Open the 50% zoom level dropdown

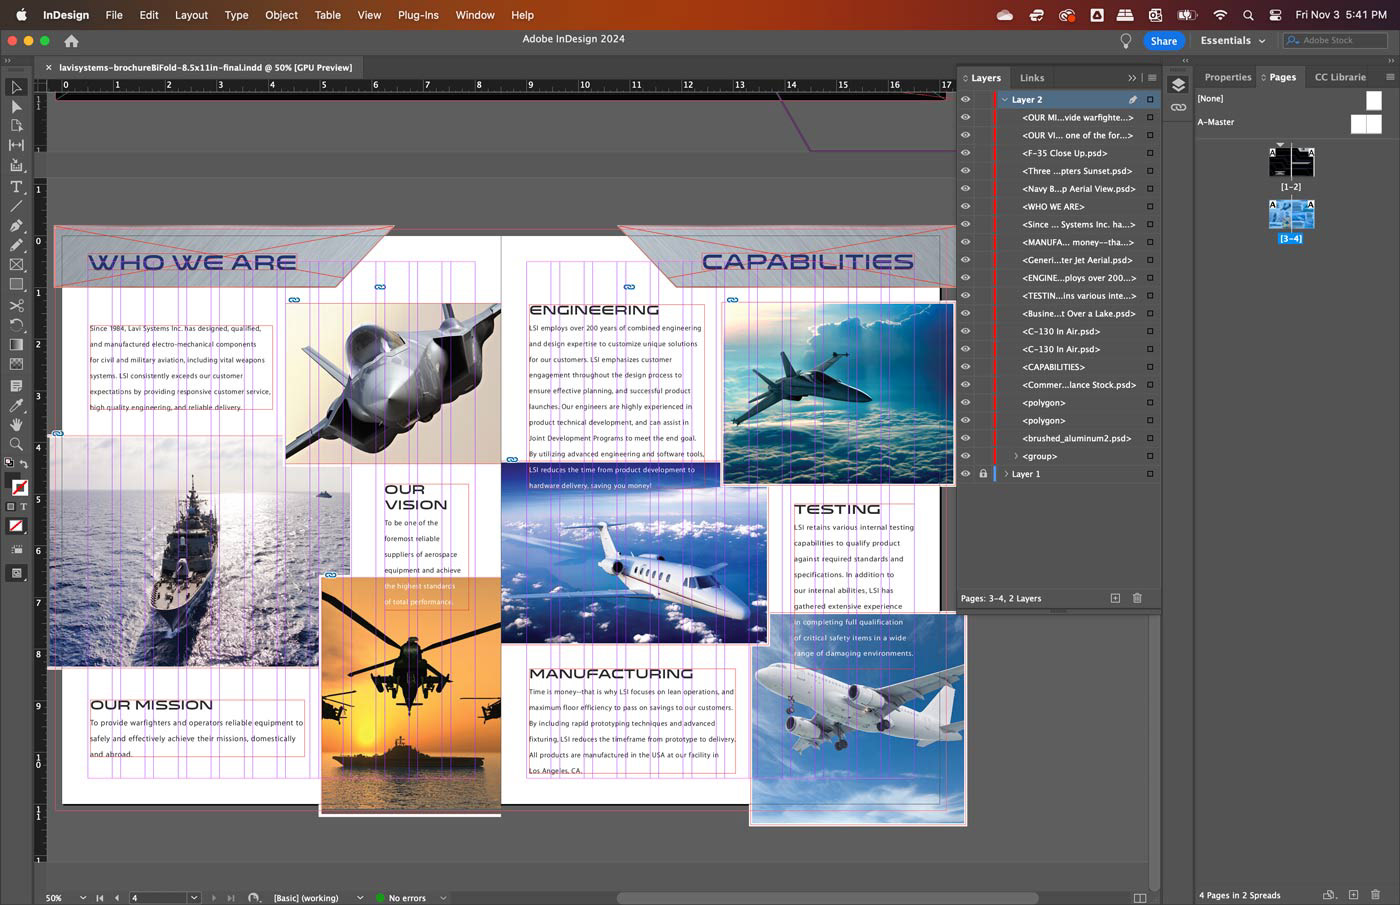(82, 898)
